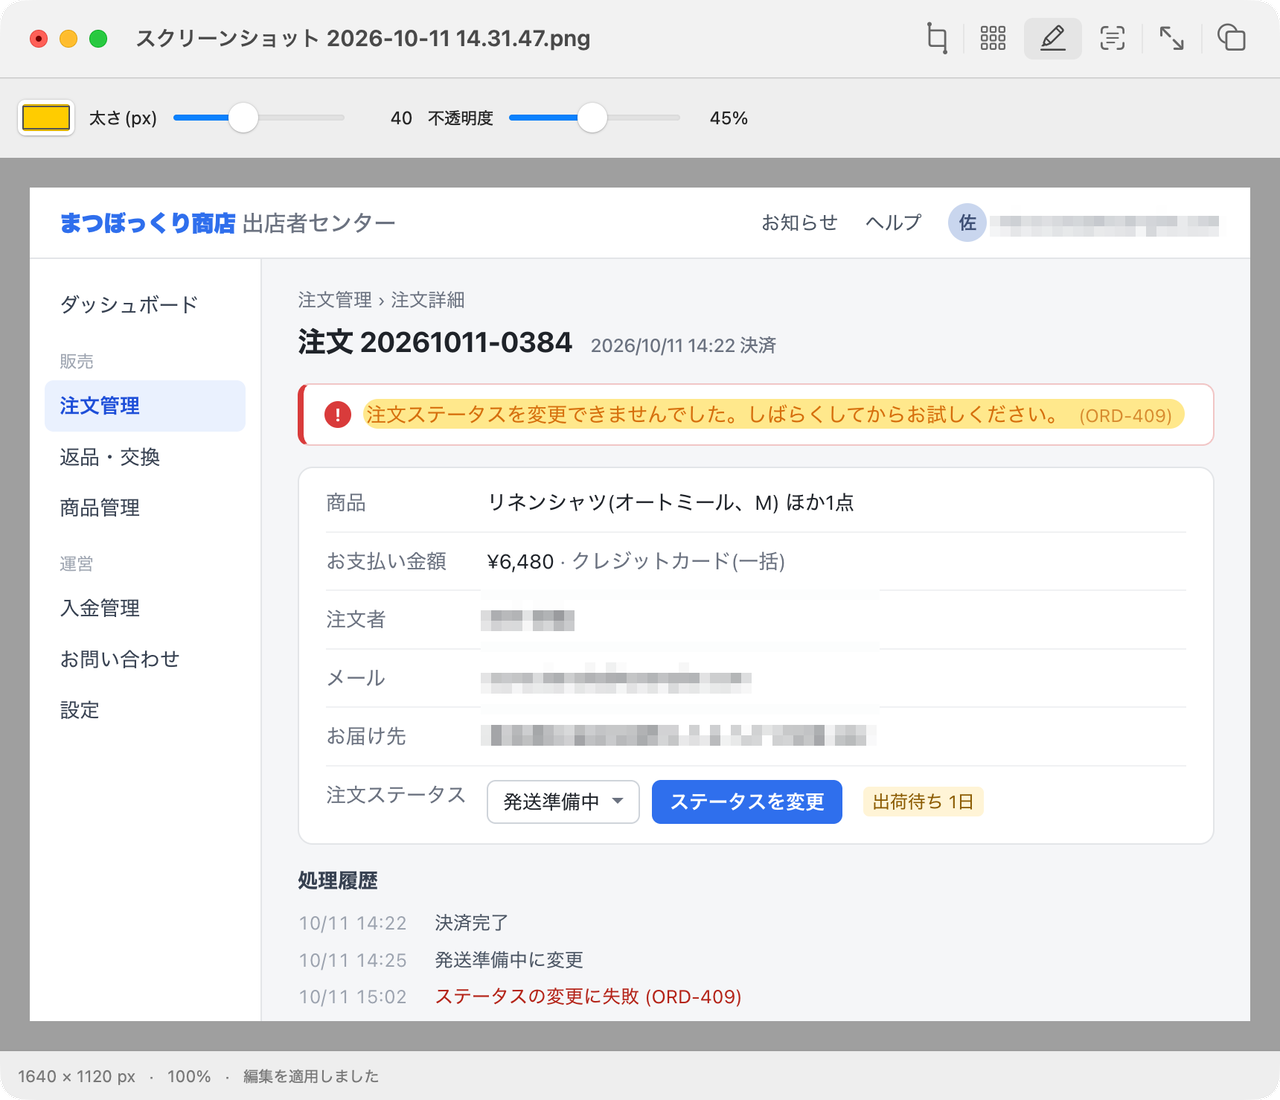Screen dimensions: 1280x1100
Task: Activate the text recognition scan icon
Action: [x=1112, y=39]
